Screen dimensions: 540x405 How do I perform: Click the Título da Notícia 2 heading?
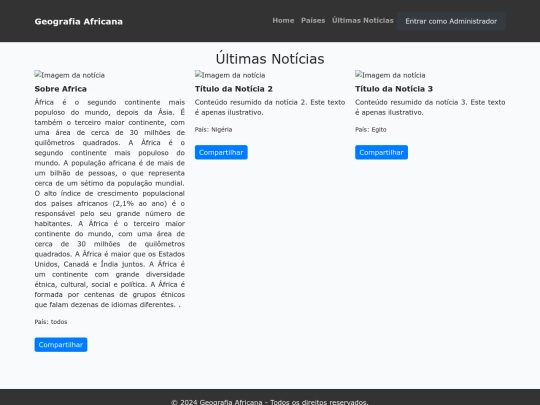coord(233,89)
